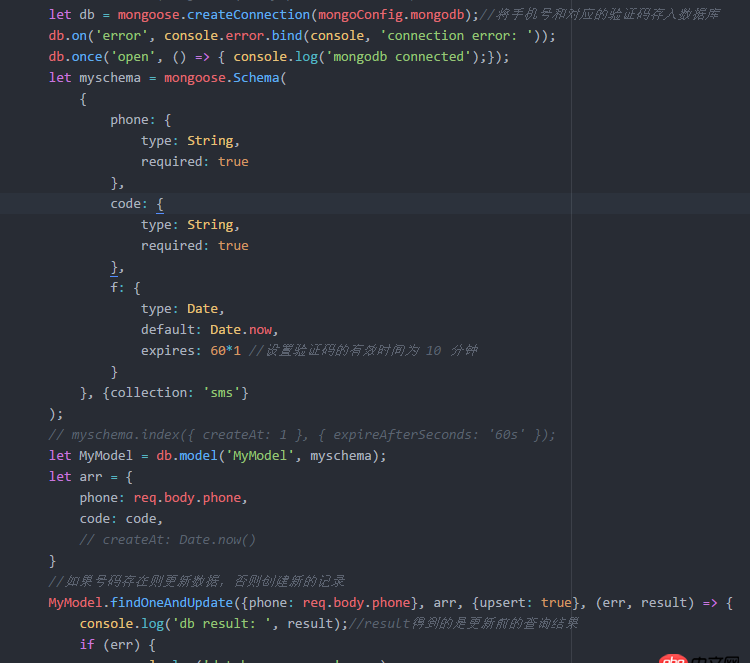Click the Chinese comment after 'expires: 60*1'
750x663 pixels.
[x=364, y=351]
